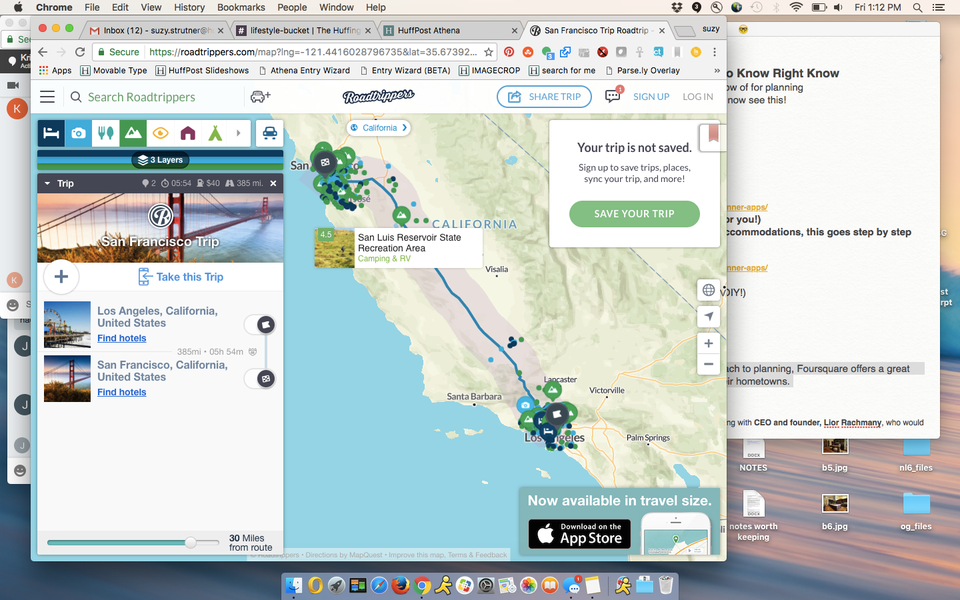Open the Trash in the Dock
960x600 pixels.
point(666,586)
